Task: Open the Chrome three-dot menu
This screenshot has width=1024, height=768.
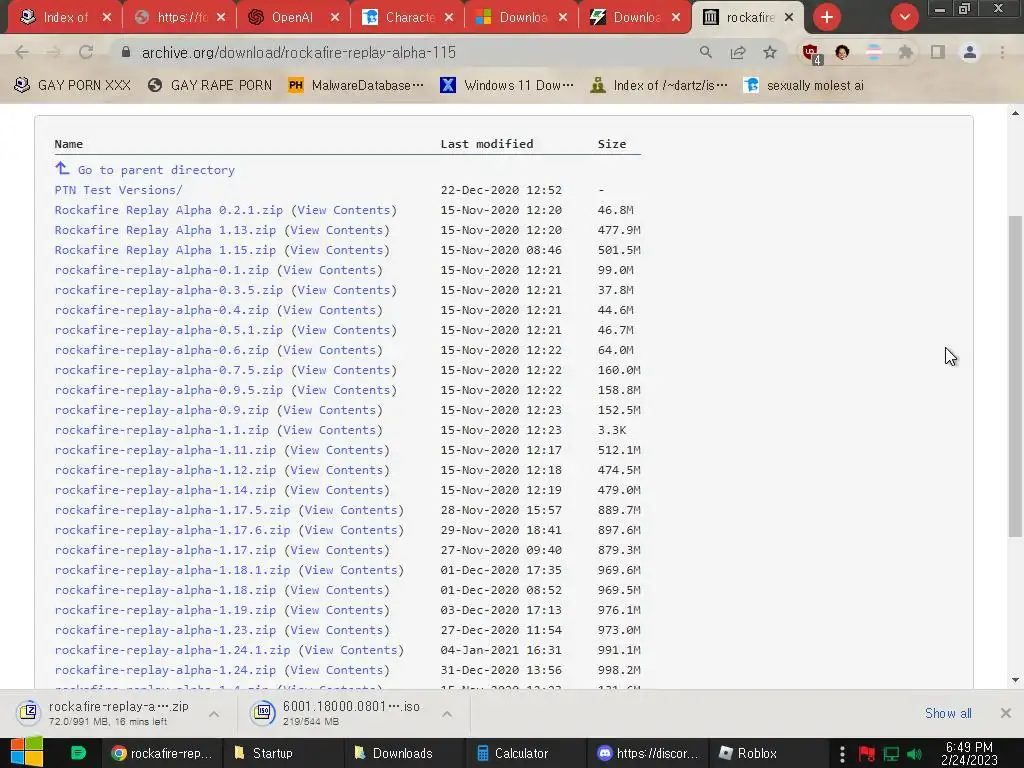Action: pyautogui.click(x=1002, y=52)
